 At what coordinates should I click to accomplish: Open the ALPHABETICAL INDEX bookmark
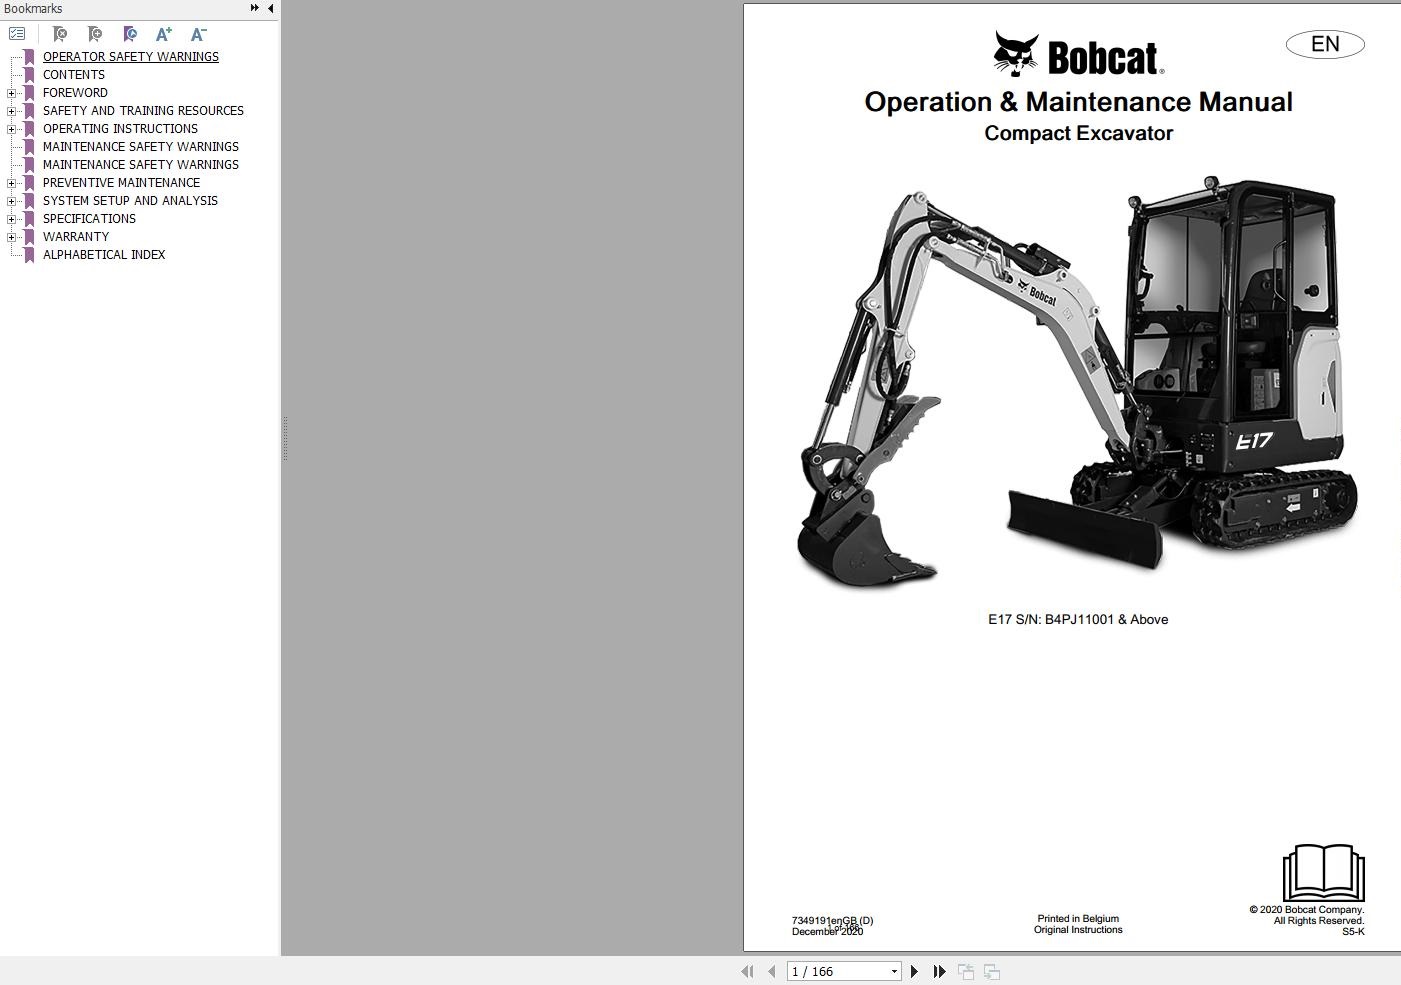[104, 255]
